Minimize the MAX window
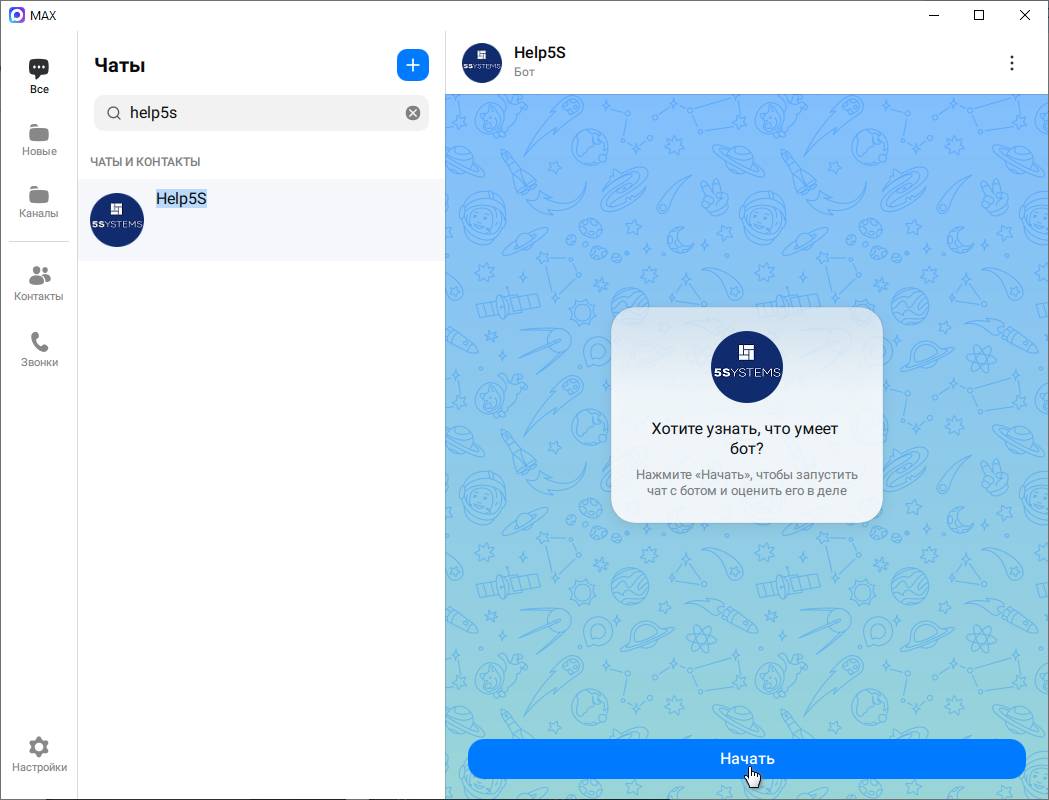Image resolution: width=1049 pixels, height=800 pixels. [934, 15]
